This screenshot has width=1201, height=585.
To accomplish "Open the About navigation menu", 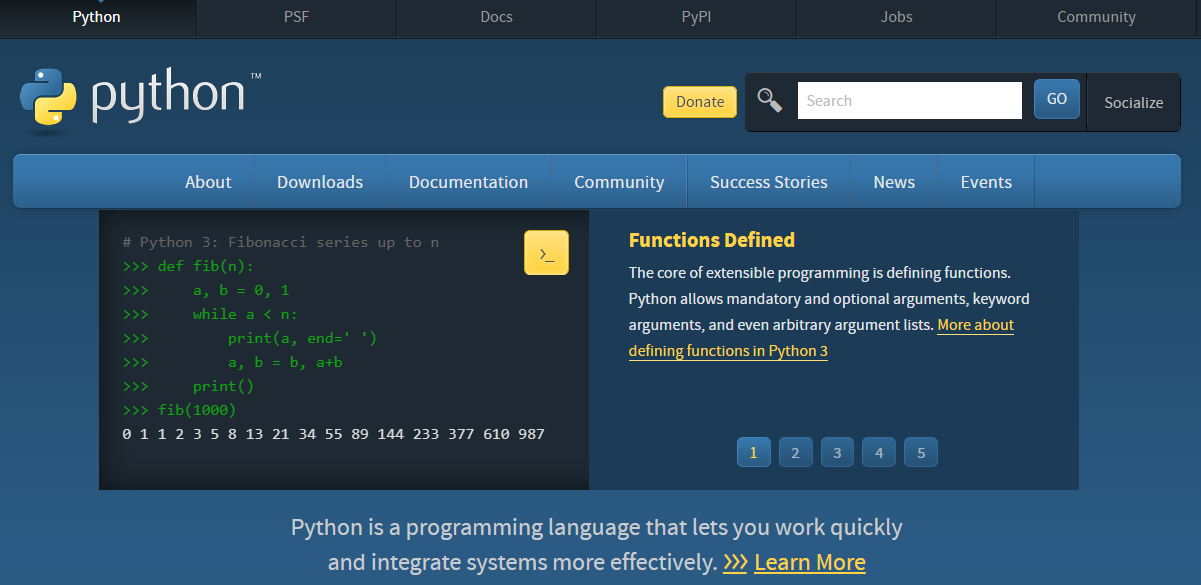I will pos(208,182).
